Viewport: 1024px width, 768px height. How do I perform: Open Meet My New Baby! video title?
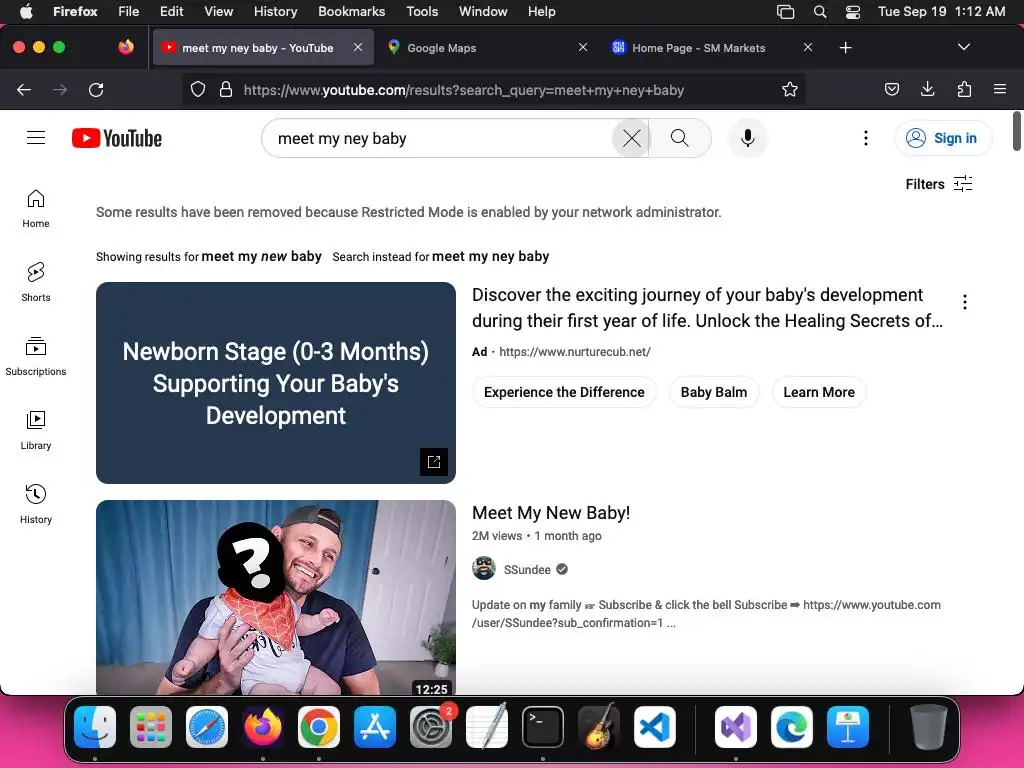pos(551,513)
